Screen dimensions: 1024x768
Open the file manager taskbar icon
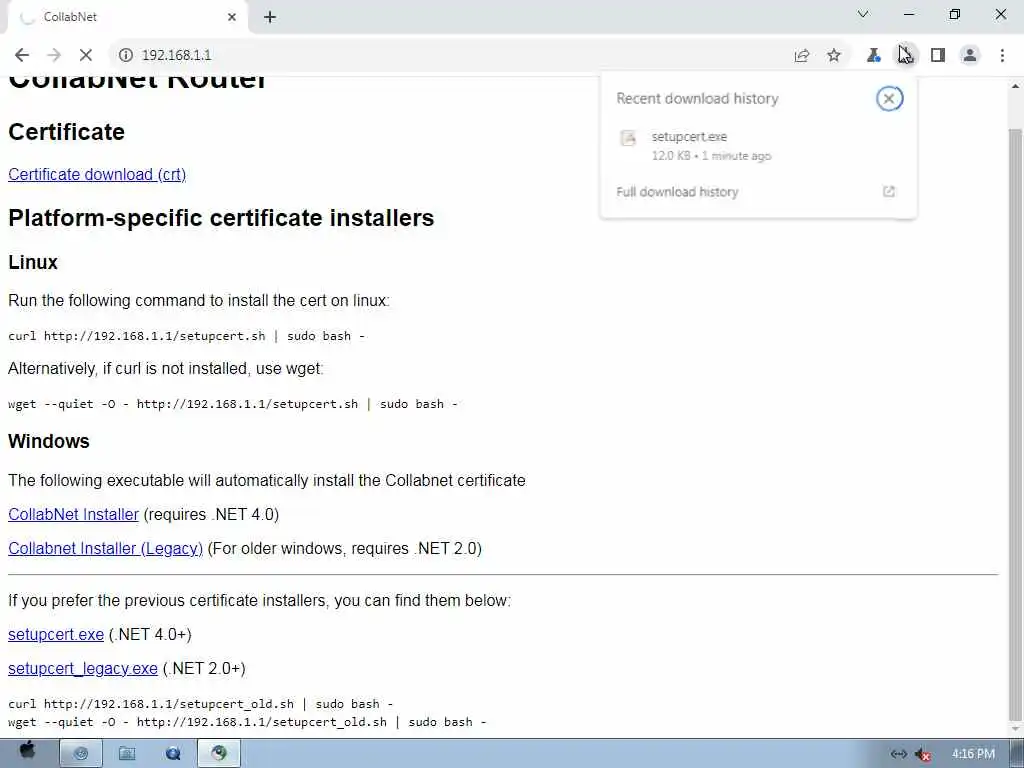[x=127, y=754]
